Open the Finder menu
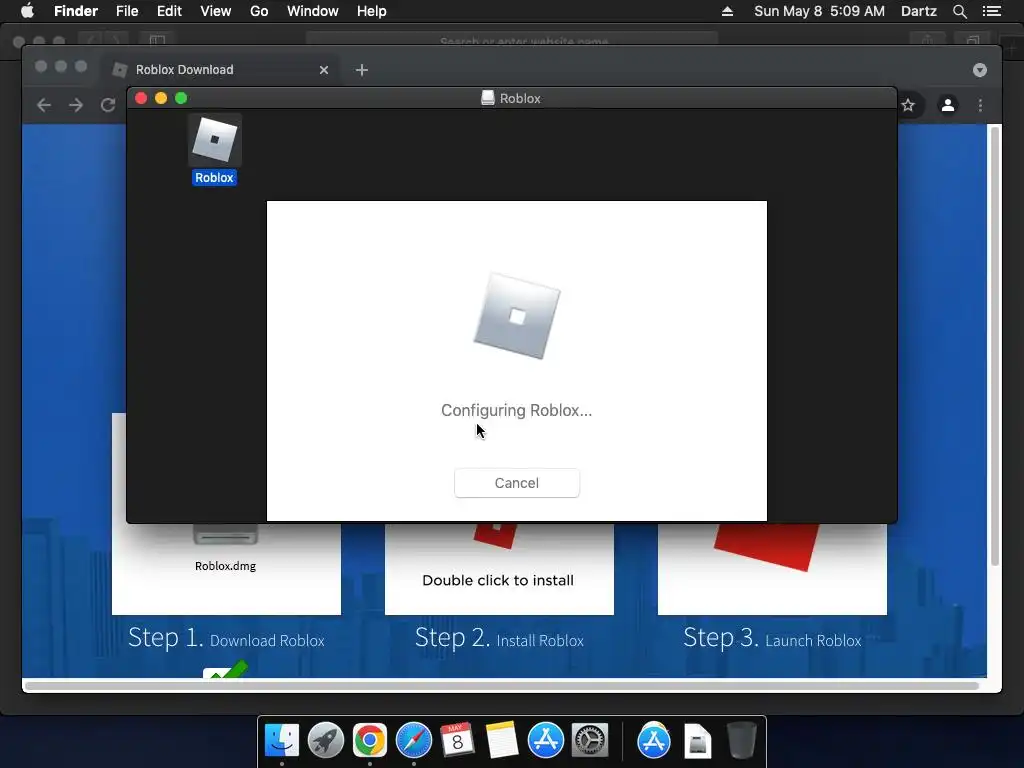Screen dimensions: 1024x768 click(76, 11)
